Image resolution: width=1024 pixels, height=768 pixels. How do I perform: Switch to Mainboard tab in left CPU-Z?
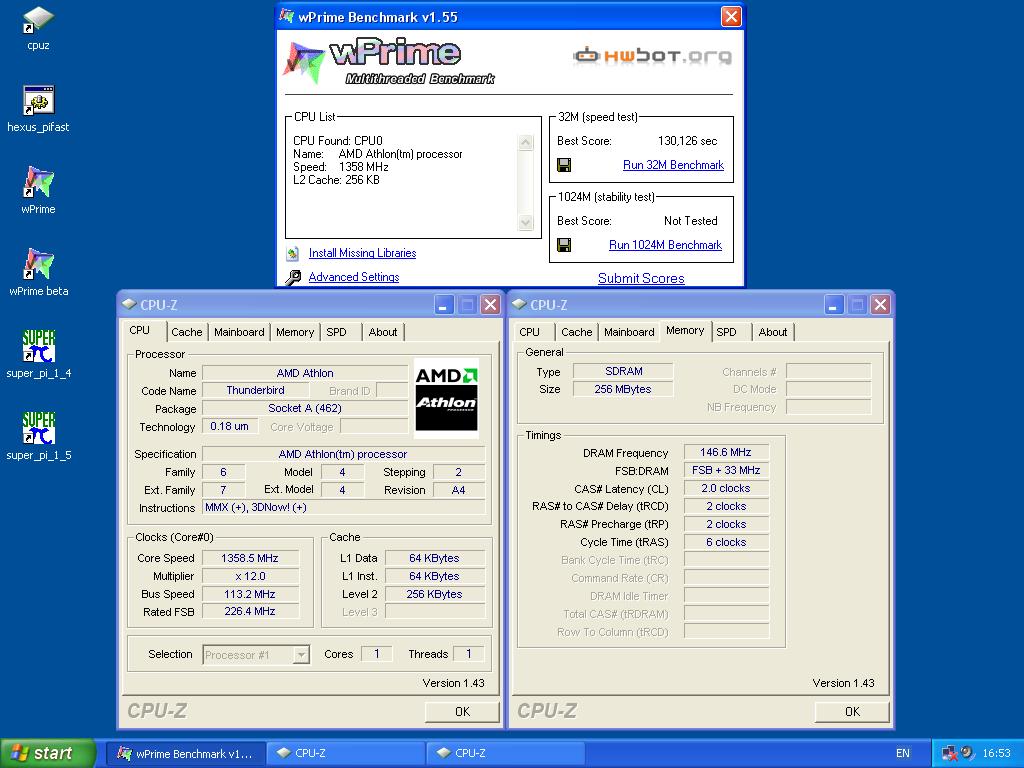pyautogui.click(x=239, y=332)
